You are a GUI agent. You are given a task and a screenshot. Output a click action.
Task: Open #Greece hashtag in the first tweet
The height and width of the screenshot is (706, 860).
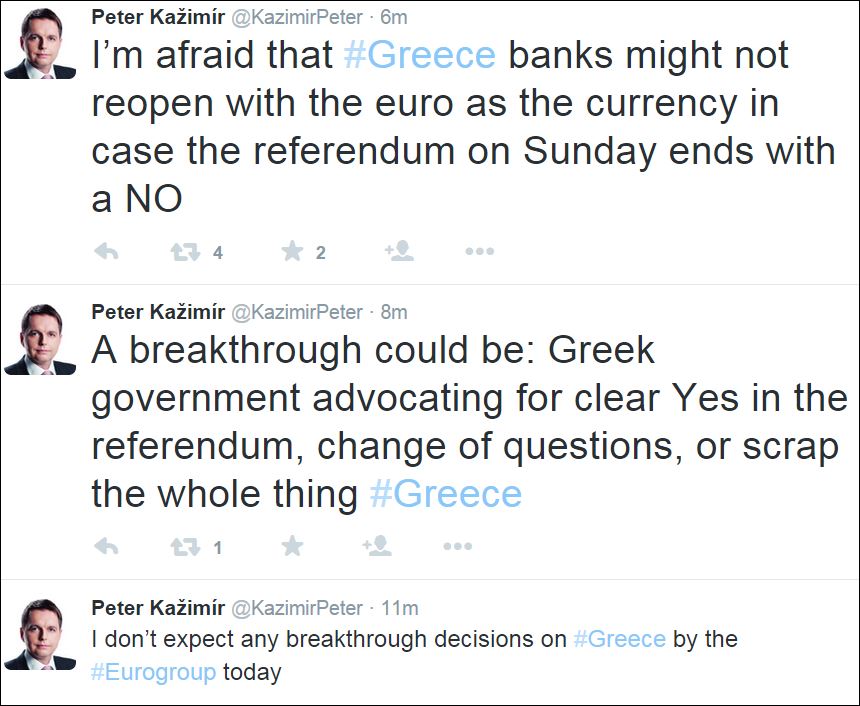[419, 55]
